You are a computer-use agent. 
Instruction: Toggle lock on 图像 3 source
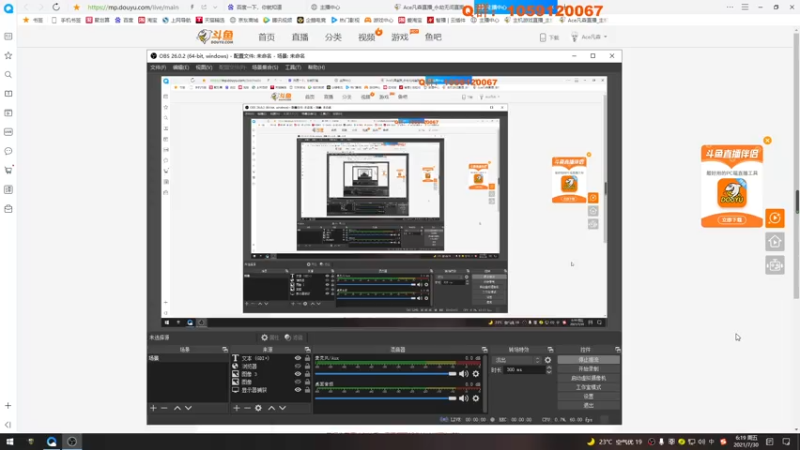point(307,374)
